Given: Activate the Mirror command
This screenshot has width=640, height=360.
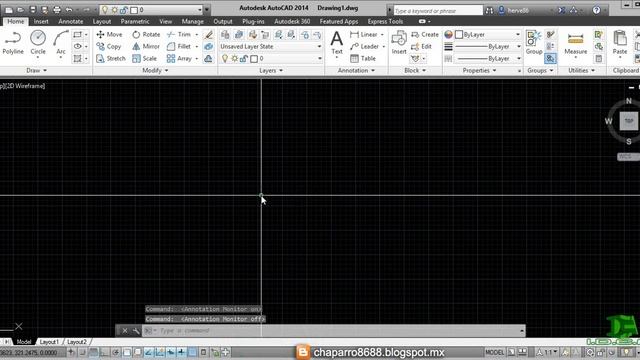Looking at the screenshot, I should point(146,47).
